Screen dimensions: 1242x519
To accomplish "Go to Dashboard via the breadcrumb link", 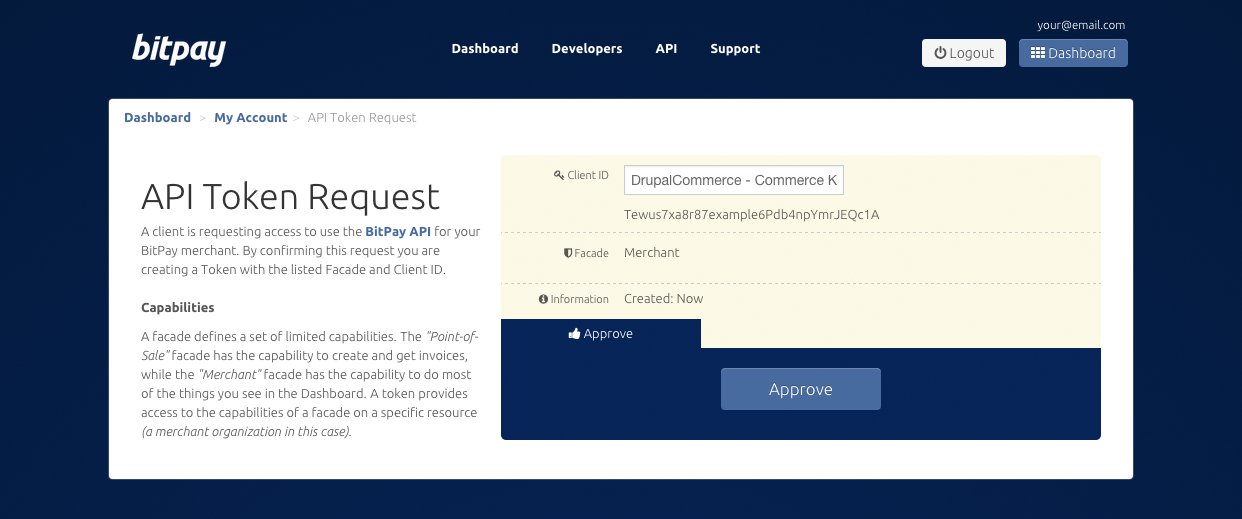I will pyautogui.click(x=157, y=117).
